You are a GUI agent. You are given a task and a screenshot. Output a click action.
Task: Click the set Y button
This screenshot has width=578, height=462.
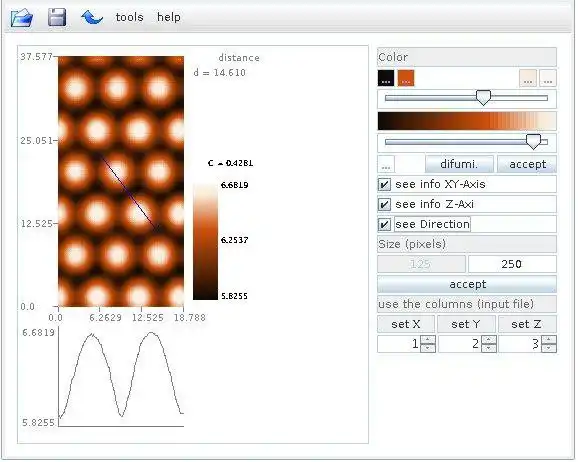tap(466, 324)
